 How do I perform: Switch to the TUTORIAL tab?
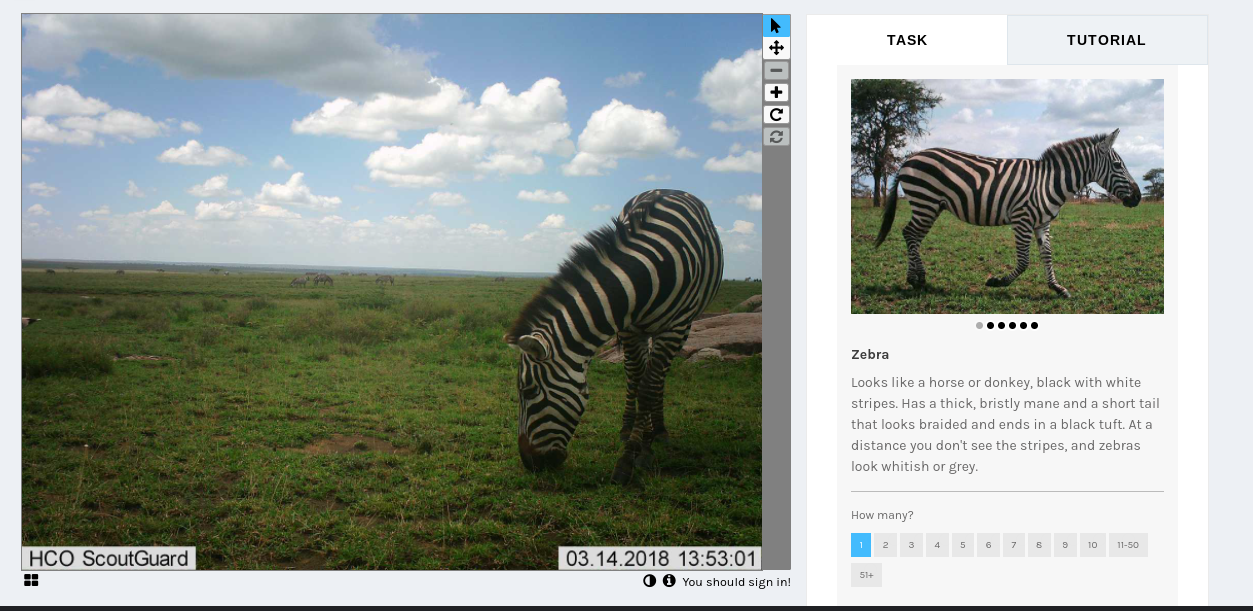(1106, 40)
